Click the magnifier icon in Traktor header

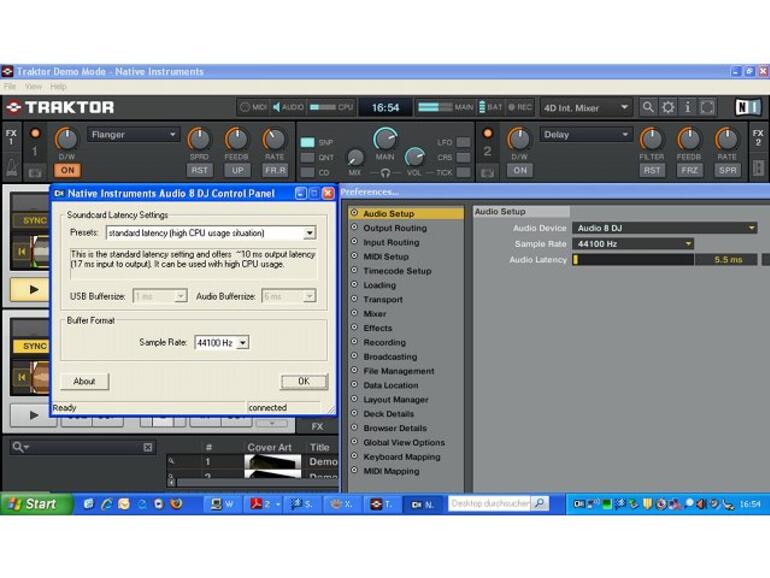click(649, 107)
